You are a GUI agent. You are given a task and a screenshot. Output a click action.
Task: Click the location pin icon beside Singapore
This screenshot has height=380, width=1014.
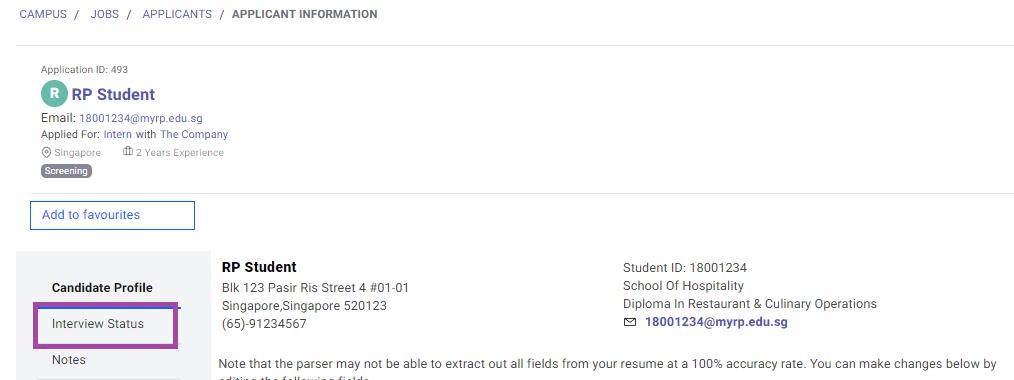(x=46, y=153)
